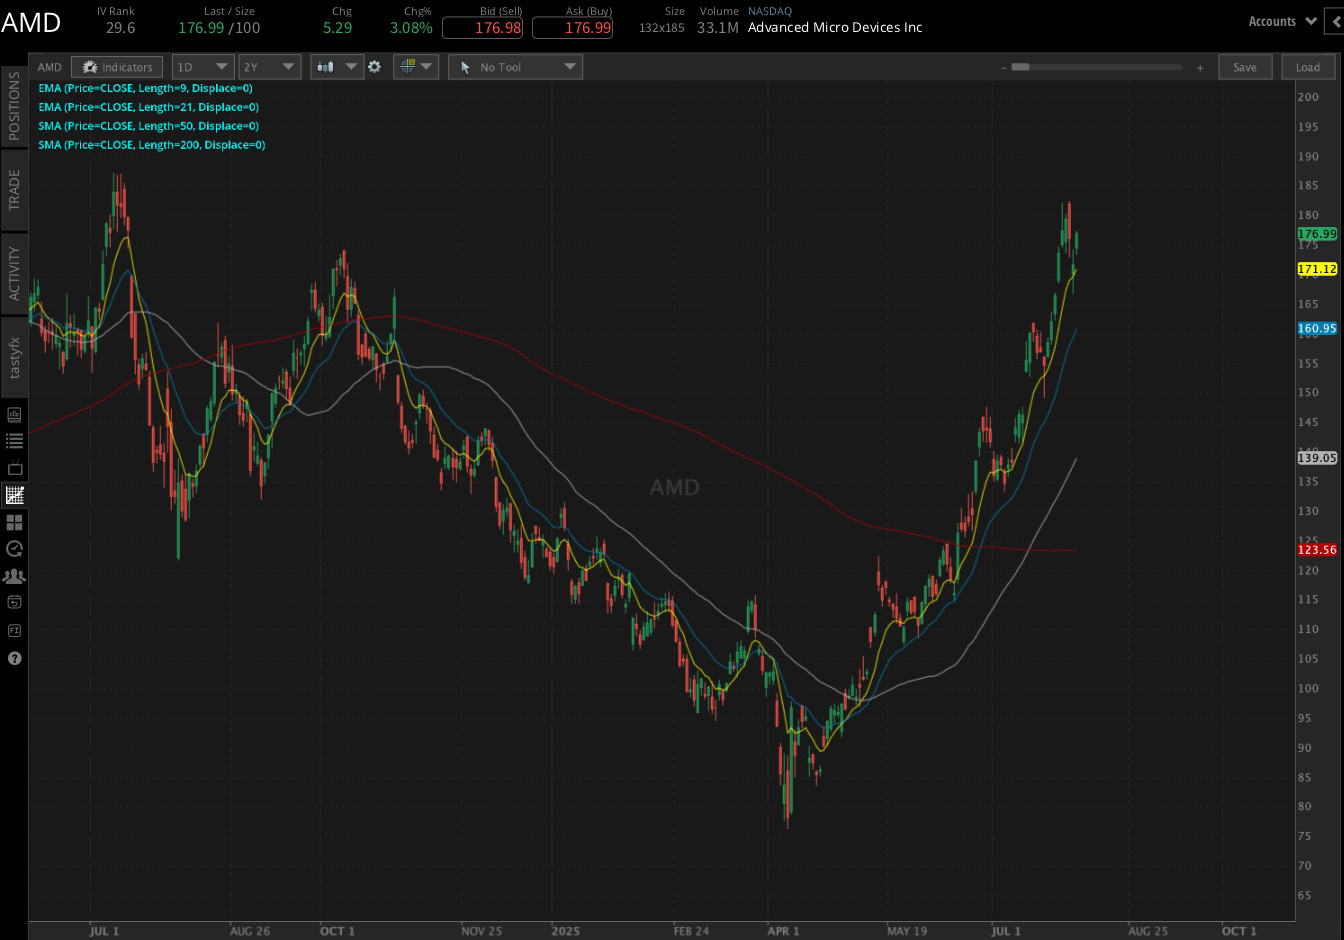
Task: Select the chart icon in the left sidebar
Action: [x=15, y=494]
